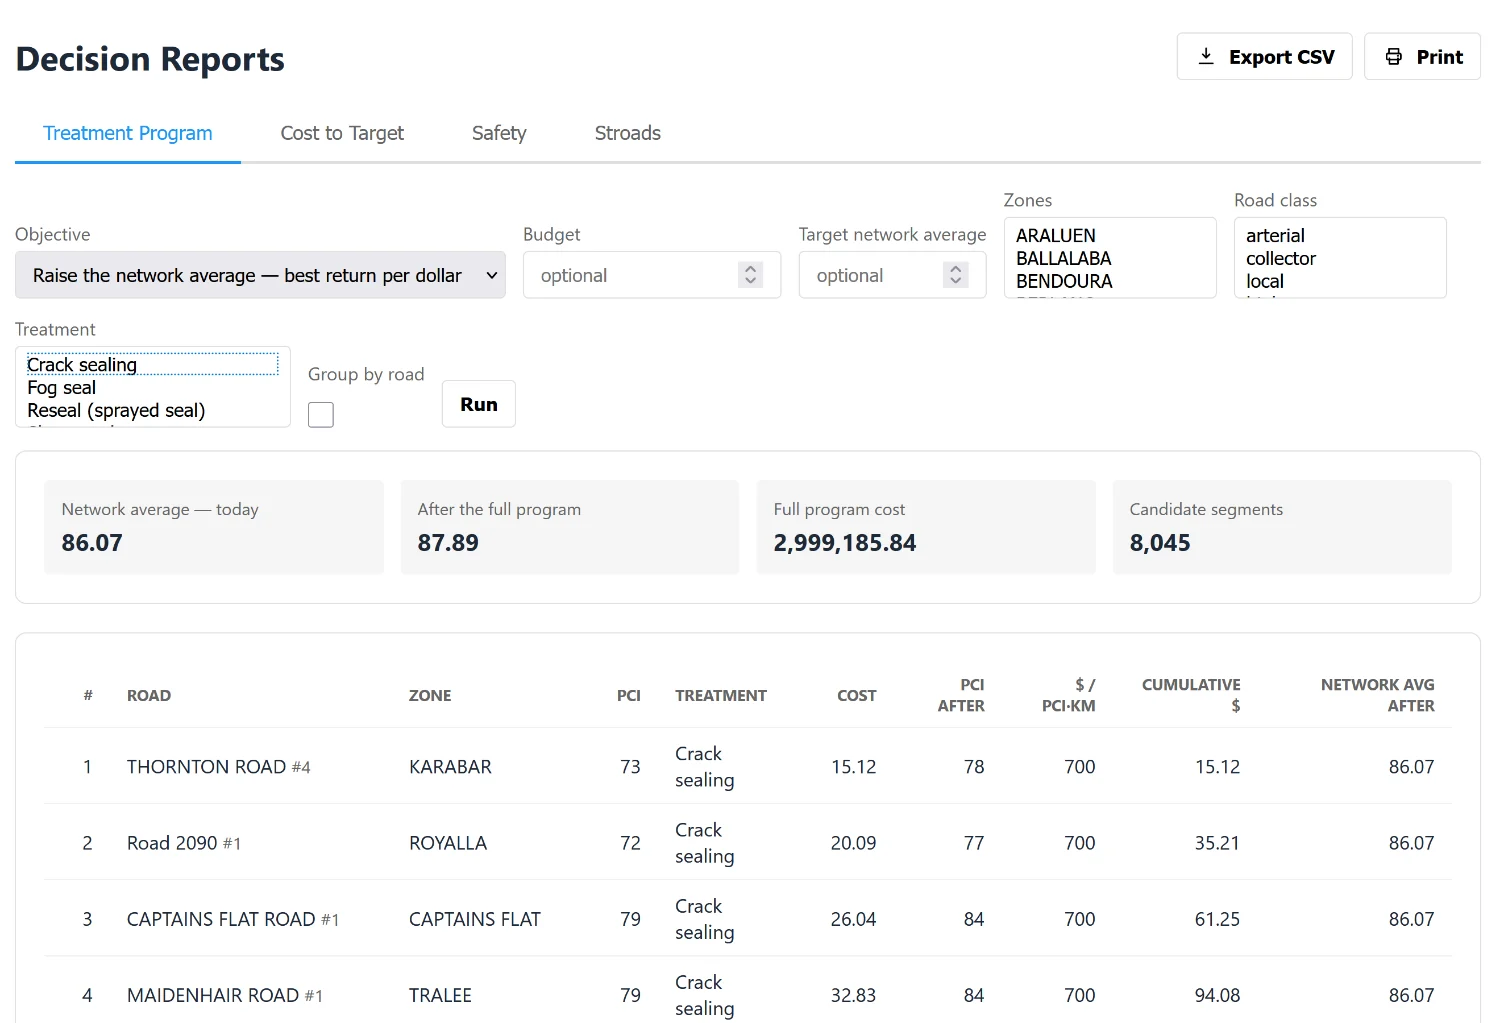This screenshot has height=1023, width=1500.
Task: Open the Objective dropdown
Action: coord(260,275)
